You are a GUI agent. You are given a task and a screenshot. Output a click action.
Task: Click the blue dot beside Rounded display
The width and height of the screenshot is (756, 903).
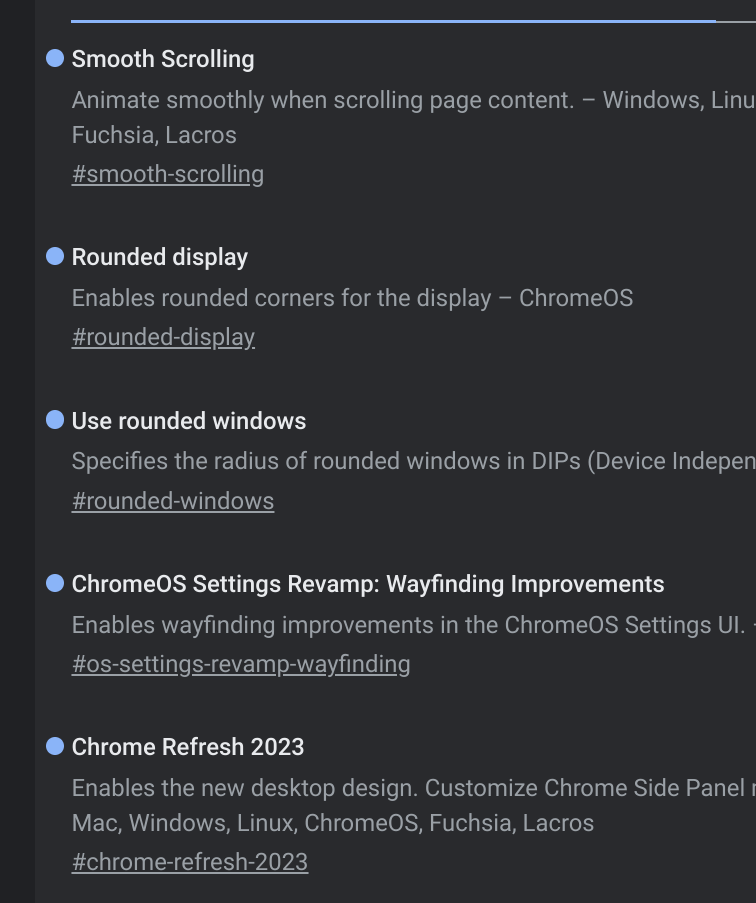(x=55, y=257)
